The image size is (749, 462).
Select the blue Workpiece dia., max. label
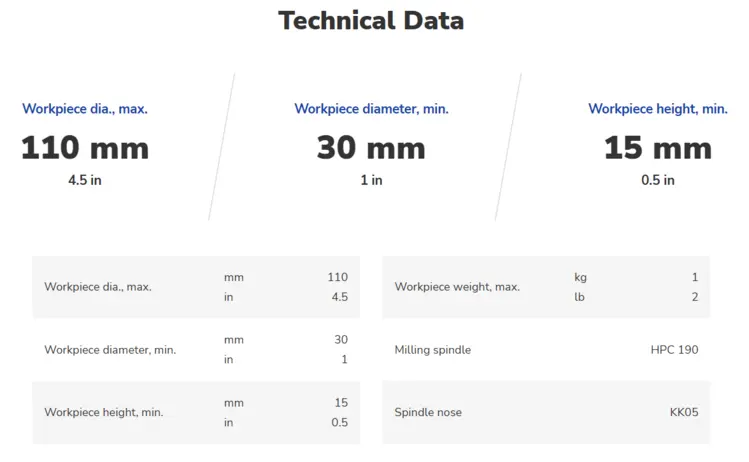pyautogui.click(x=85, y=109)
